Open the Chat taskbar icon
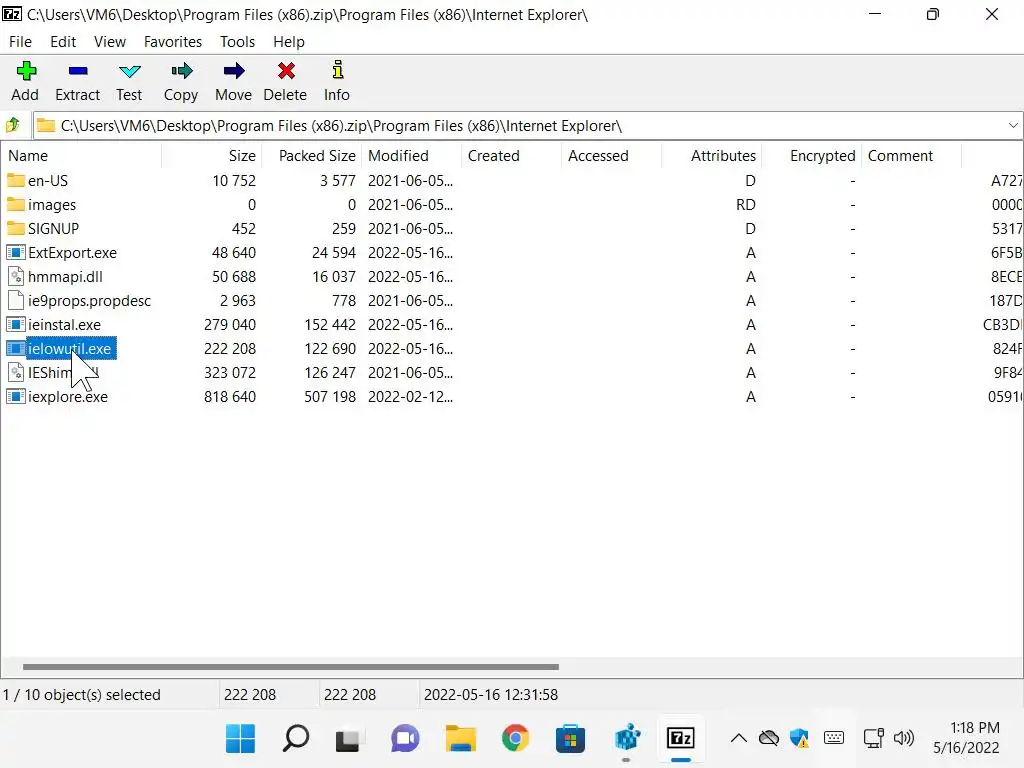 [405, 739]
